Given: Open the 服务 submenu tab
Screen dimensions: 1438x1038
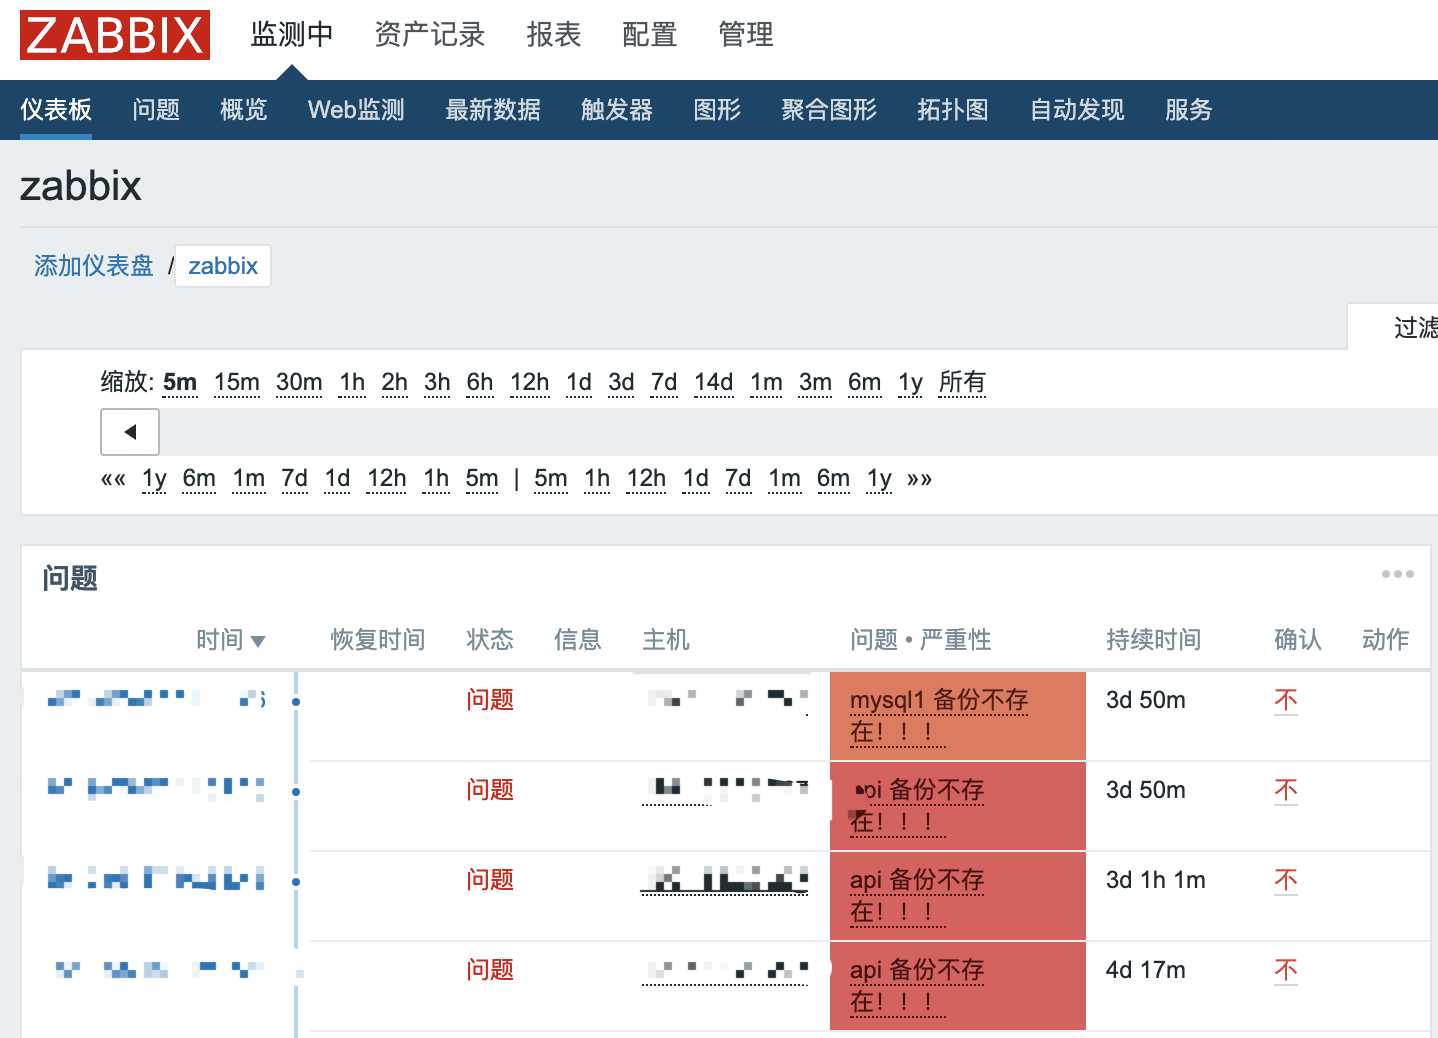Looking at the screenshot, I should click(1189, 109).
